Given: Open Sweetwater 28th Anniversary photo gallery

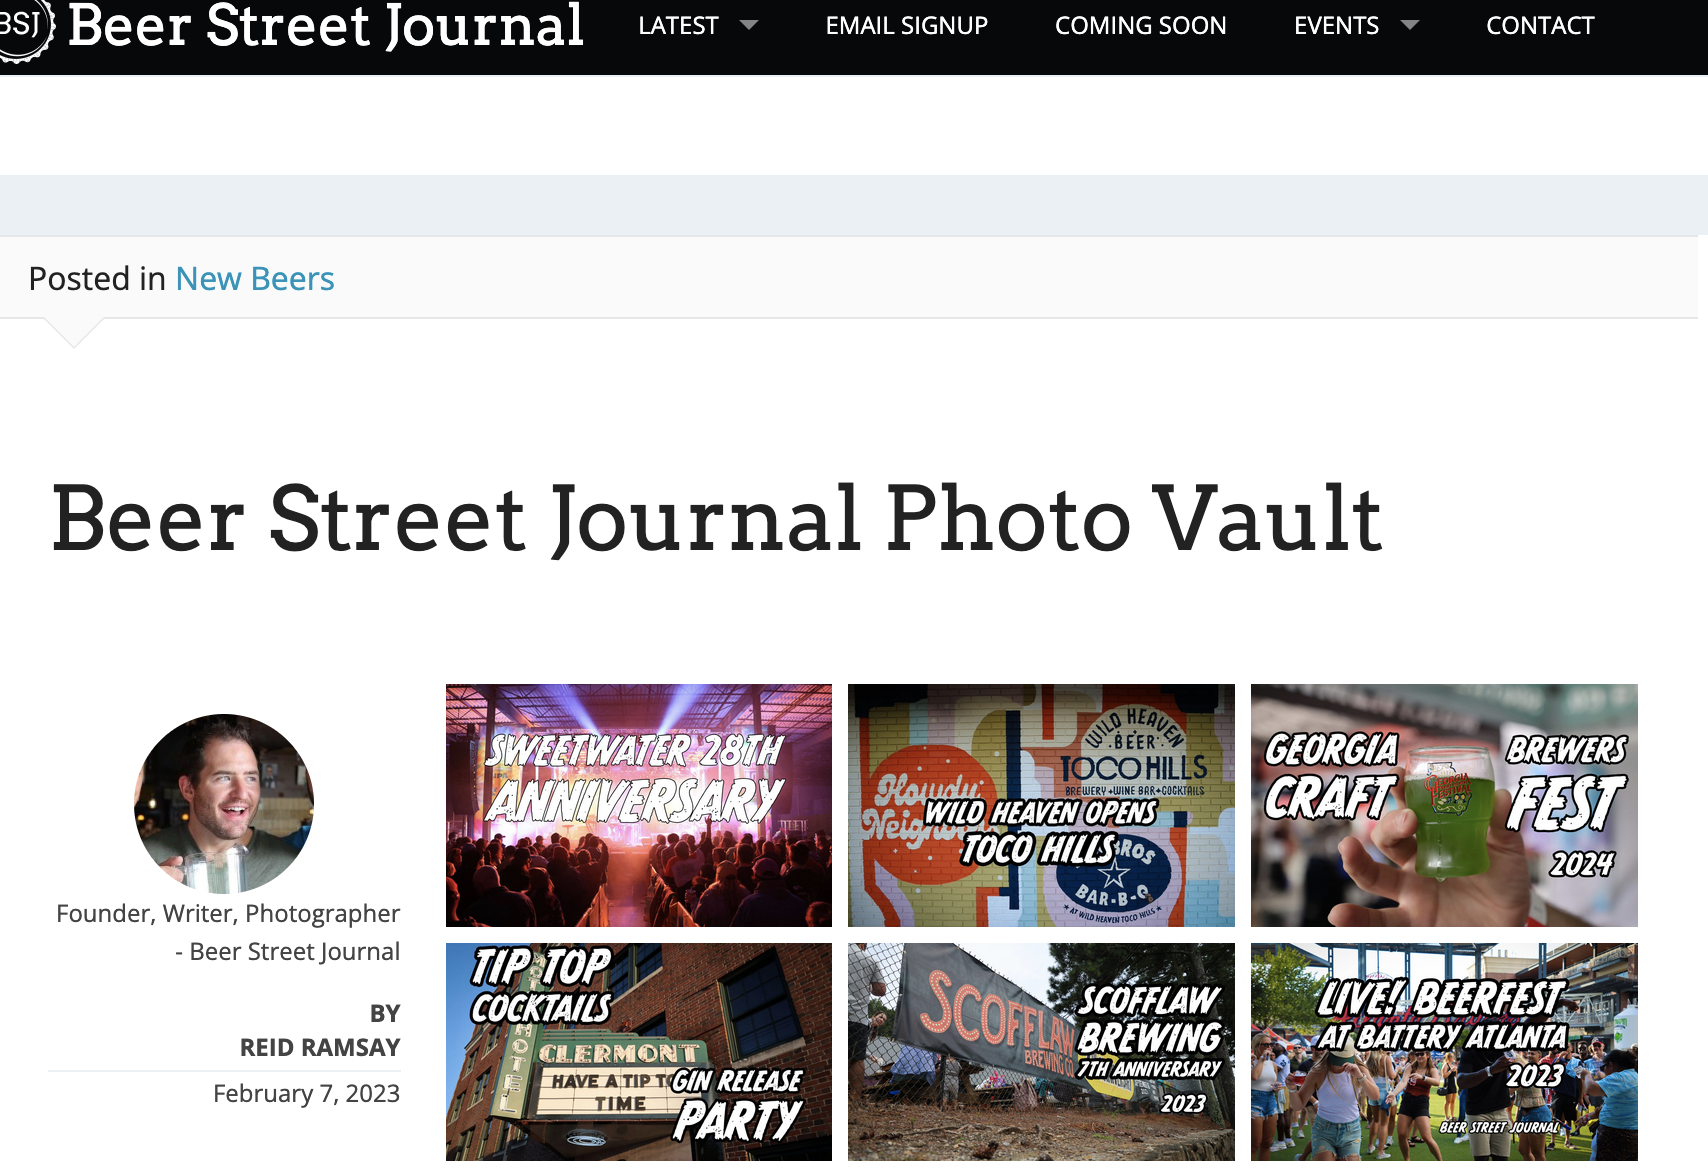Looking at the screenshot, I should [x=639, y=805].
